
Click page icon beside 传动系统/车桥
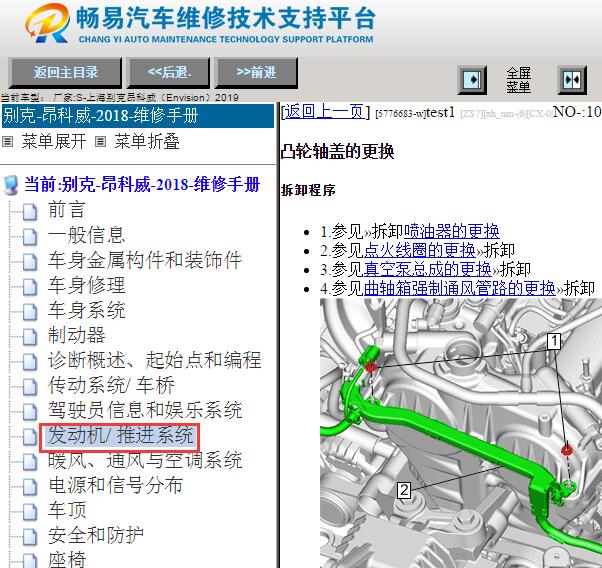(x=30, y=386)
